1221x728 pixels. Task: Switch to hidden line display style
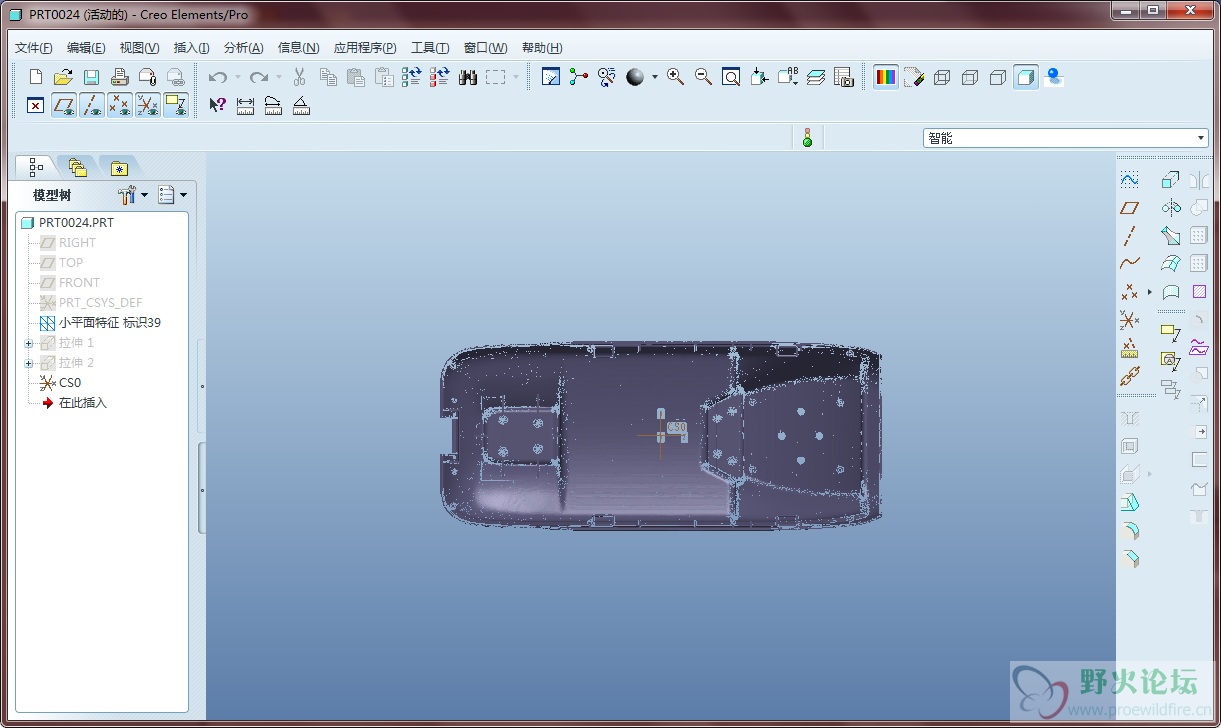tap(969, 77)
